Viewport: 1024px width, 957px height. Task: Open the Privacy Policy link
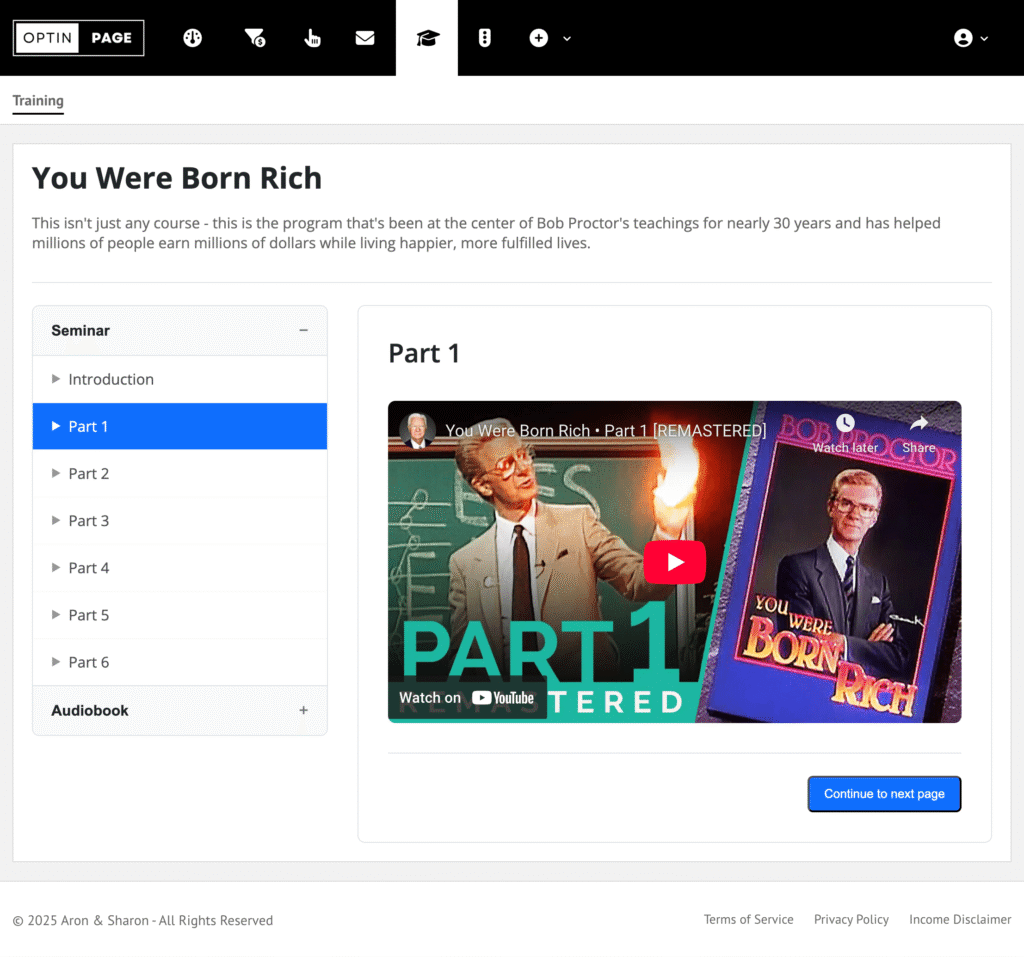coord(851,920)
